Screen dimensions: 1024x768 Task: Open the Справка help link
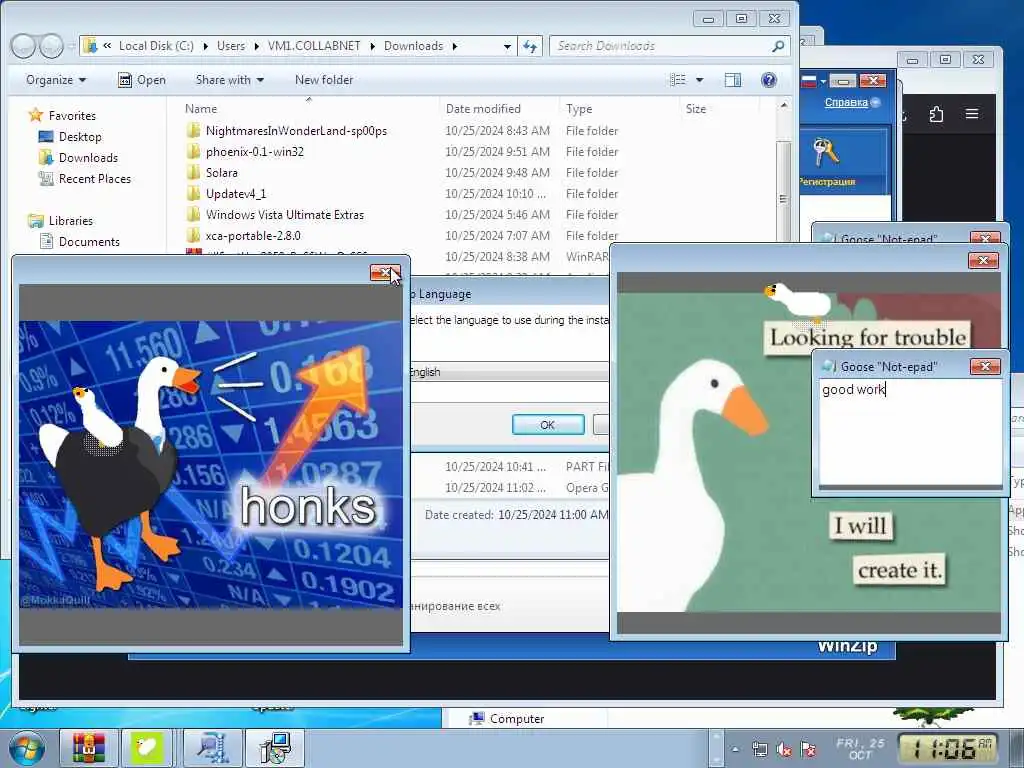click(x=846, y=103)
